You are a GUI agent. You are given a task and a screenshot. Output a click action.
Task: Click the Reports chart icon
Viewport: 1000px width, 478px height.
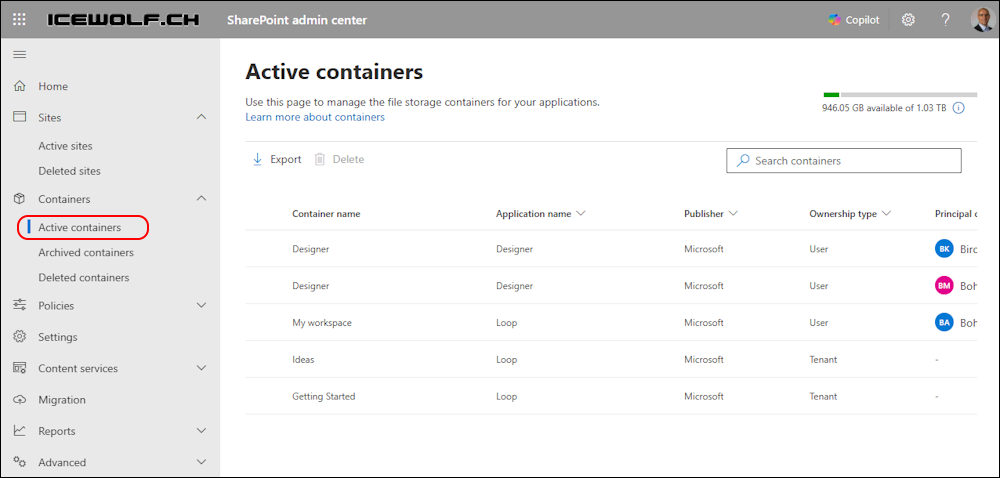[20, 431]
